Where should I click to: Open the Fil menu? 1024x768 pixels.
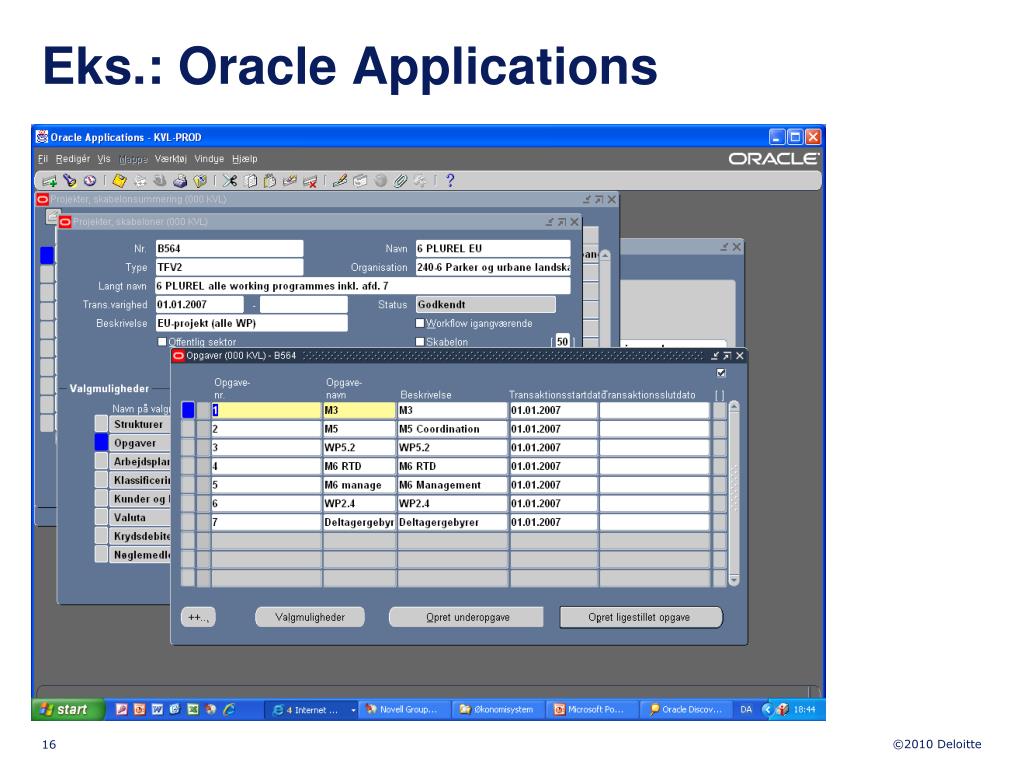pos(42,159)
